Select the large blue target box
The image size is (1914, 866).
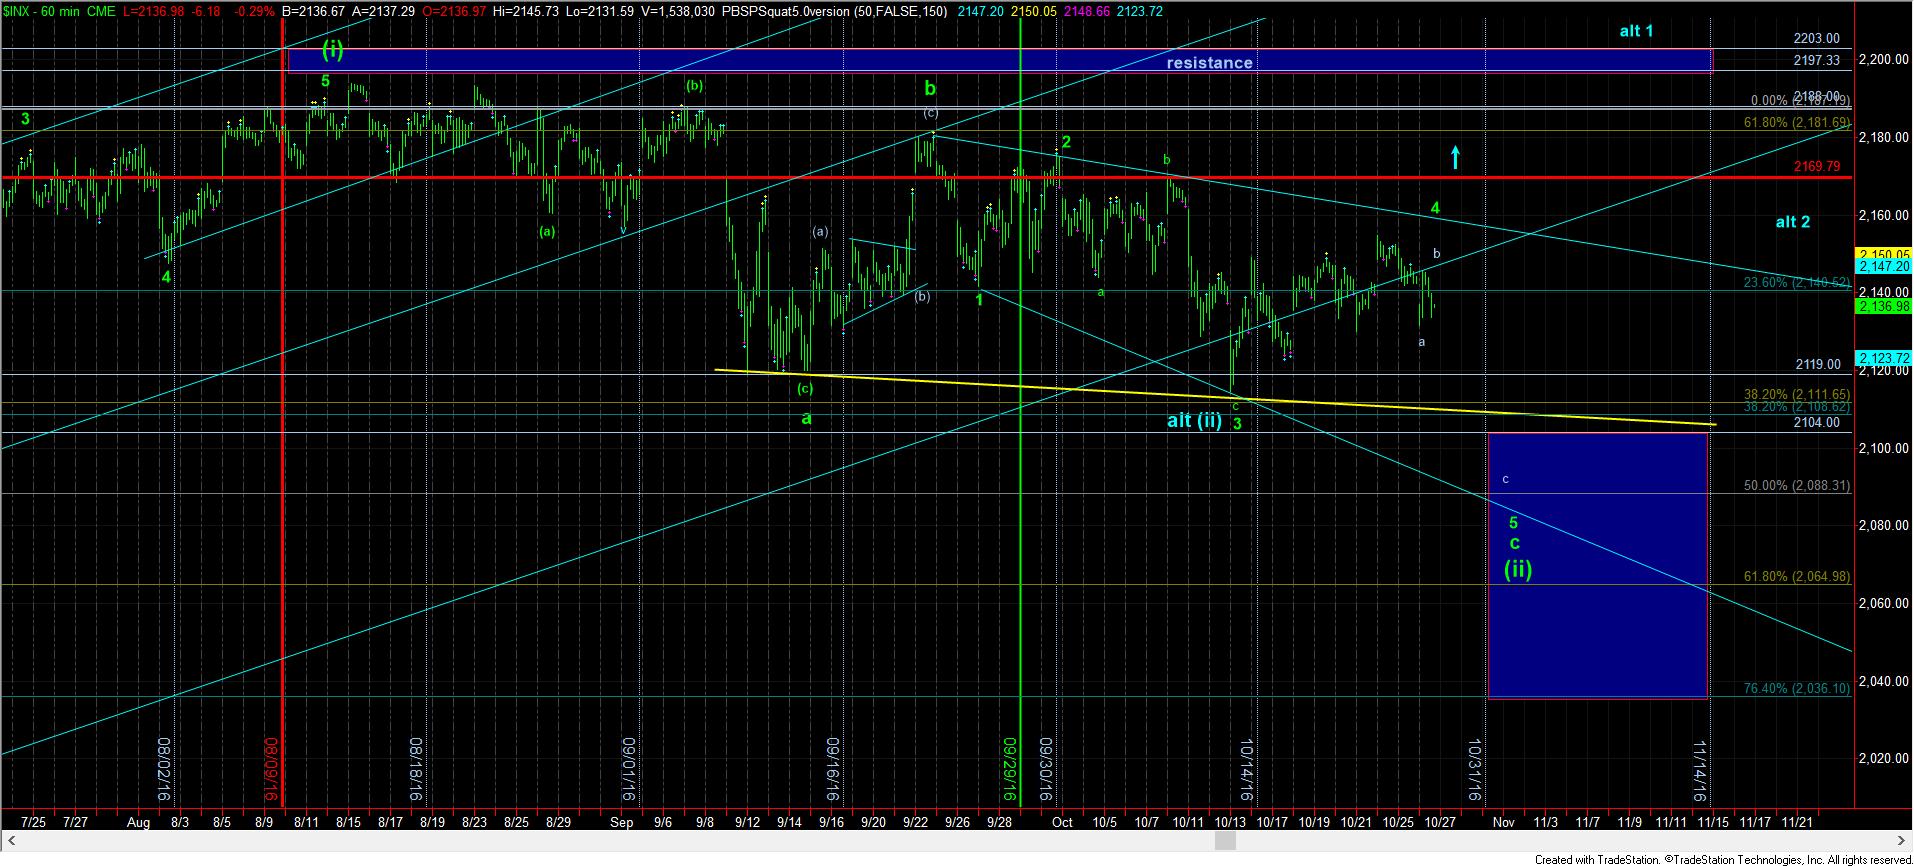[1597, 565]
